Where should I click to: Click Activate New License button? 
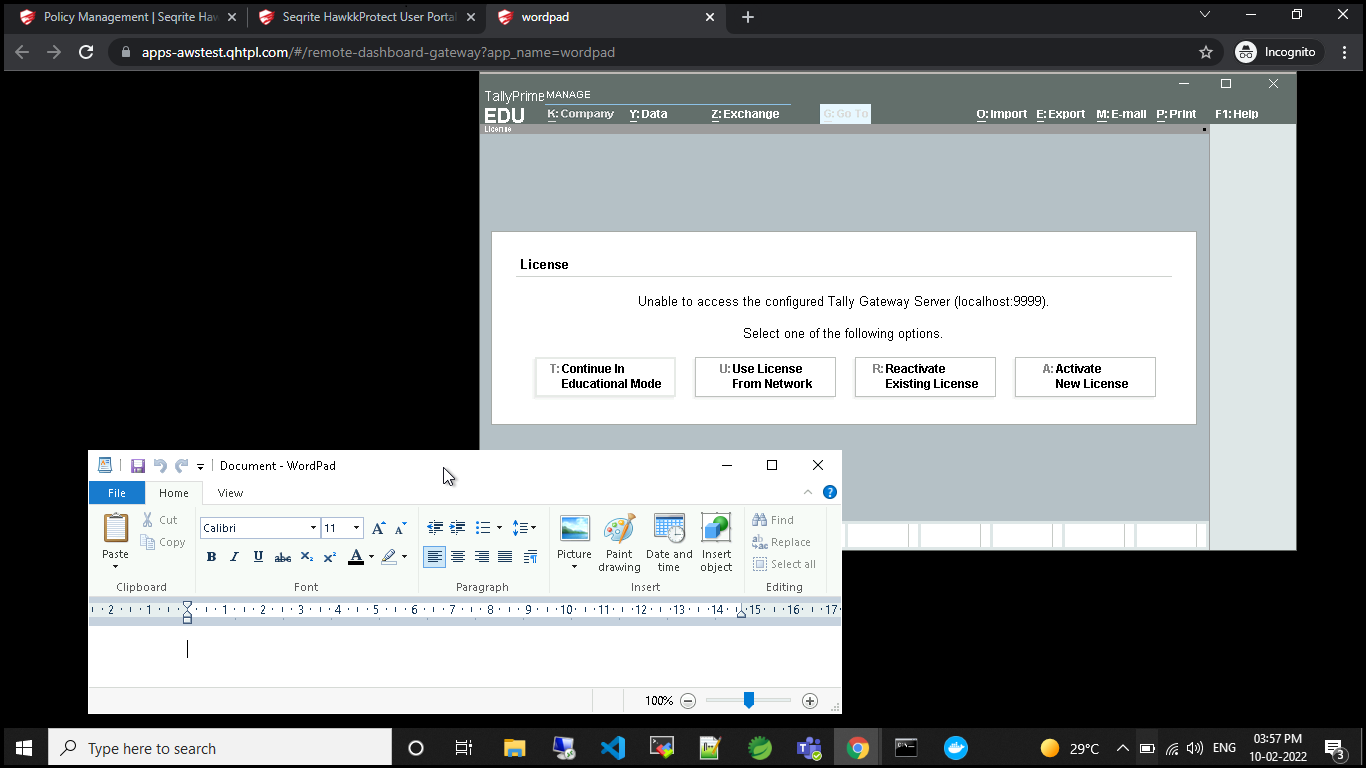[x=1085, y=377]
